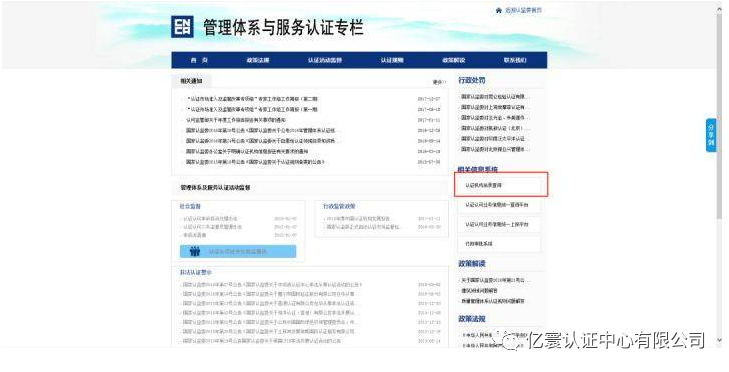This screenshot has width=729, height=372.
Task: Select the 相关通知 tab
Action: (x=192, y=81)
